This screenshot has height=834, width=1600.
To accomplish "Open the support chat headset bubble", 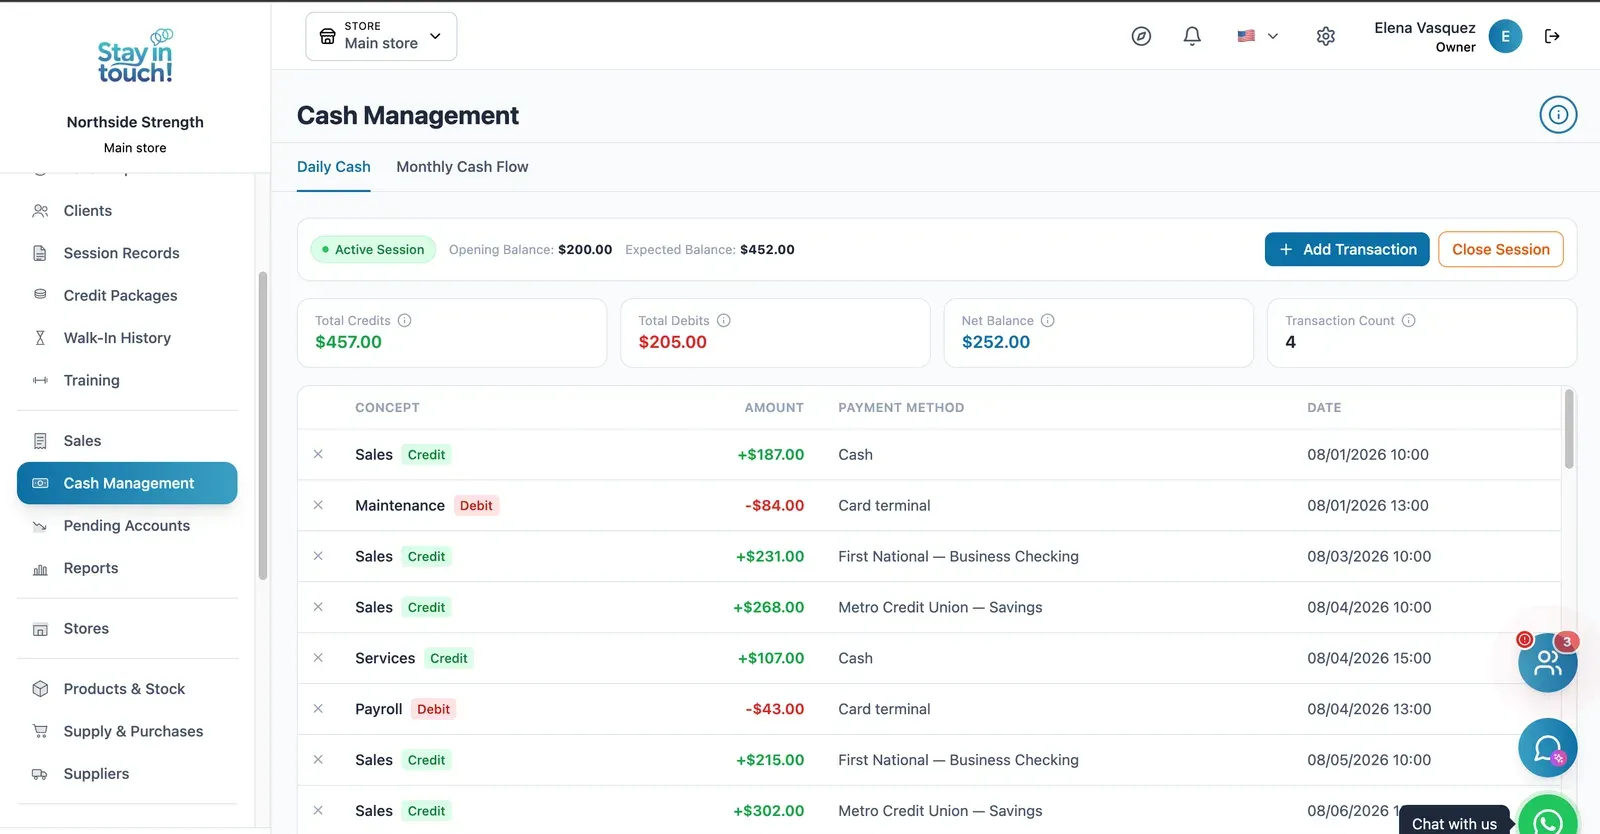I will (1548, 748).
